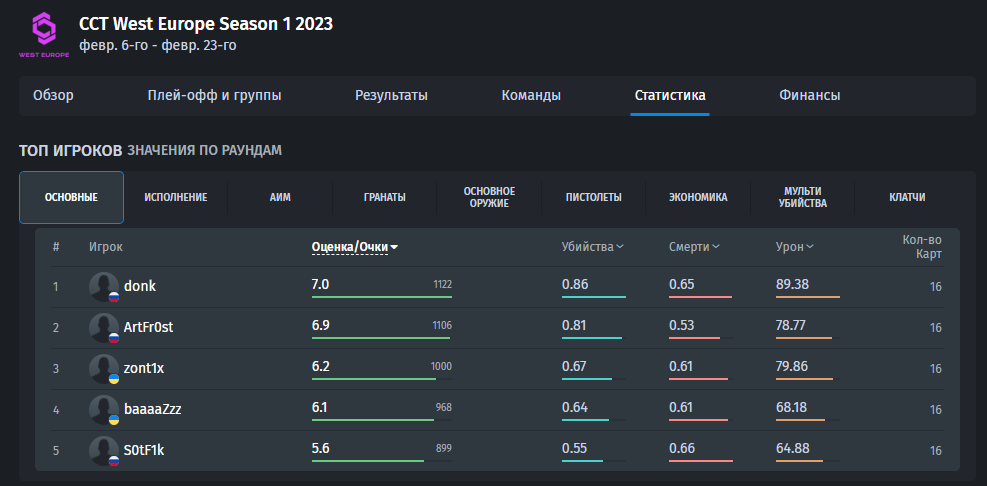Switch to ИСПОЛНЕНИЕ stats category
Image resolution: width=987 pixels, height=486 pixels.
(x=176, y=198)
